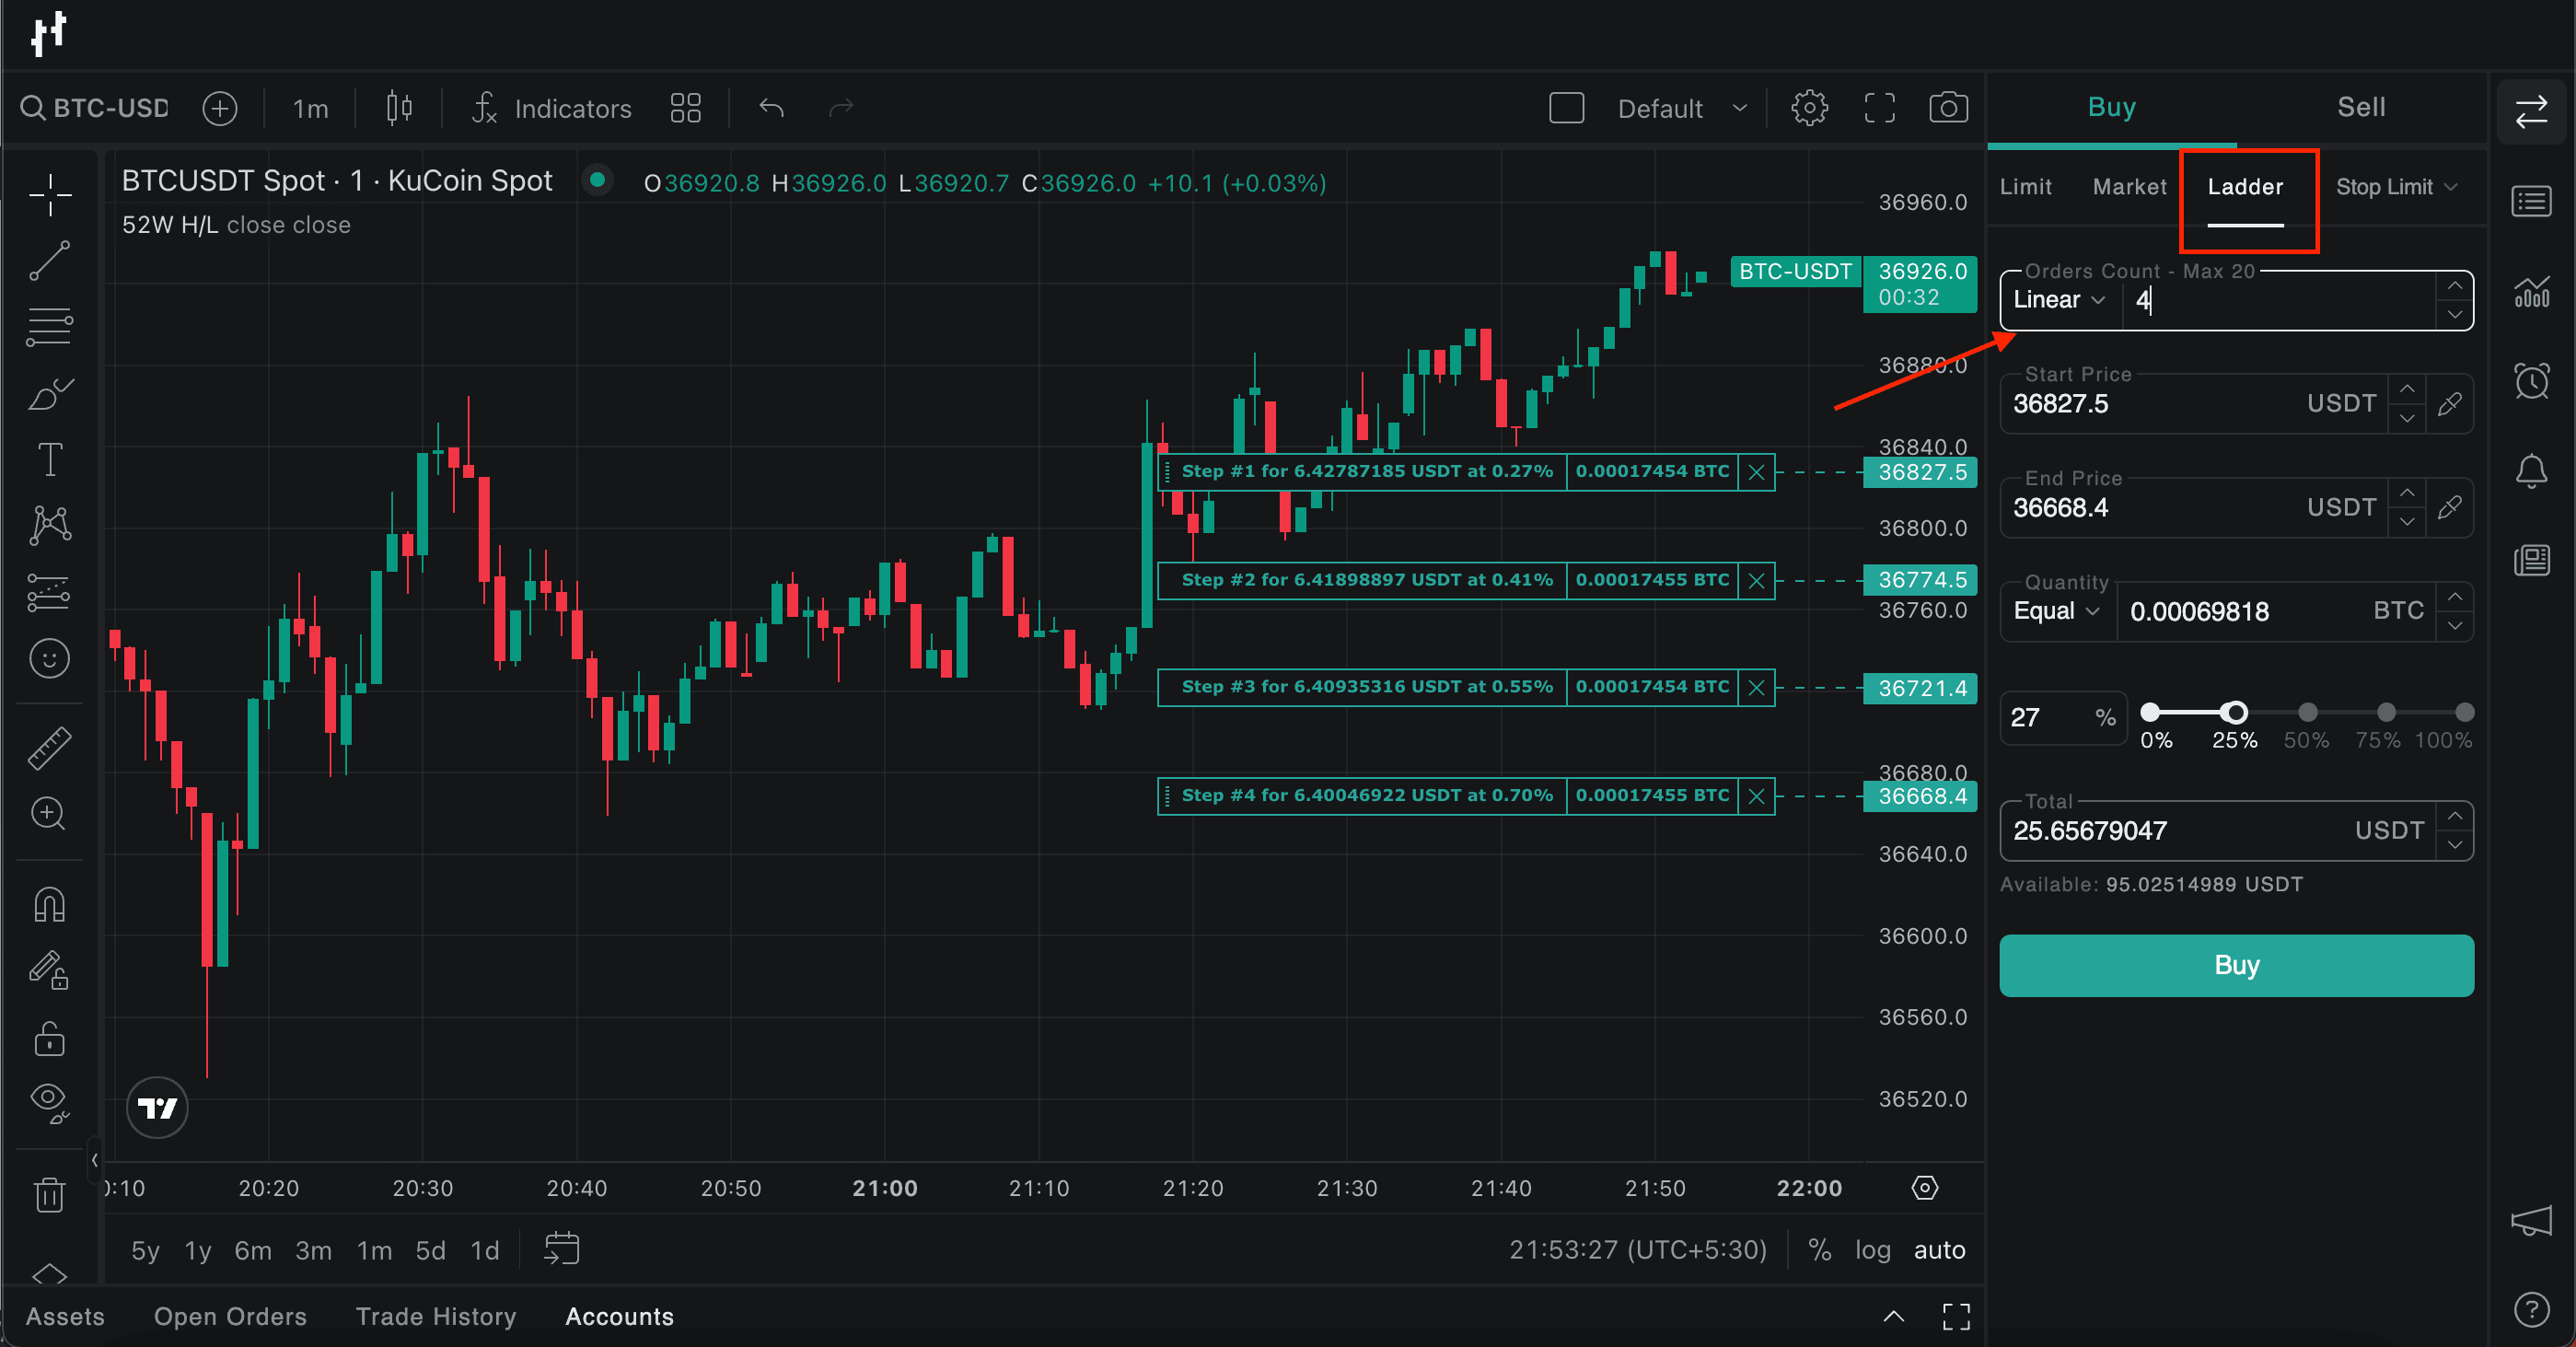Image resolution: width=2576 pixels, height=1347 pixels.
Task: Toggle stay in drawing mode
Action: pos(49,970)
